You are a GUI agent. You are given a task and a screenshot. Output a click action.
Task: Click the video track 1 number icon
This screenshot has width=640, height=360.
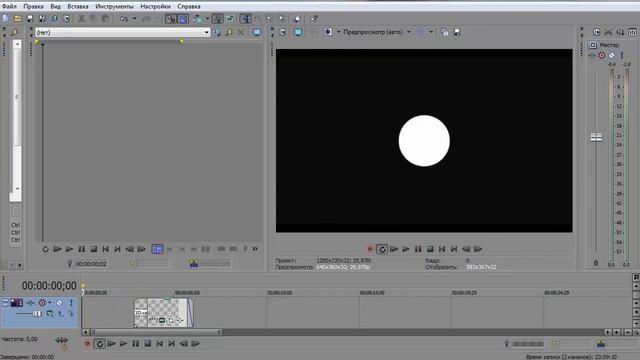(x=17, y=303)
